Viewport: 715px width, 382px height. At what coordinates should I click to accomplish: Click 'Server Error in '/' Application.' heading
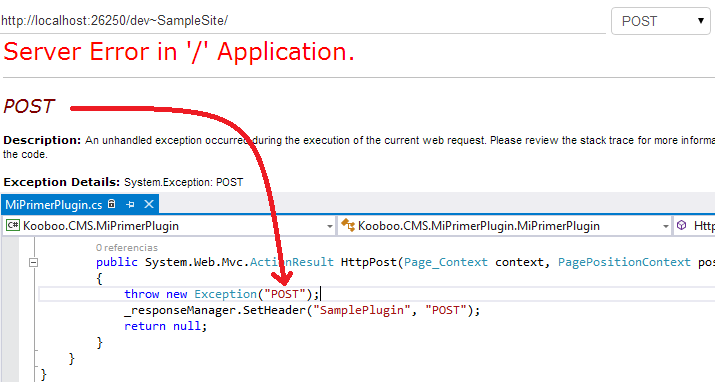click(x=179, y=52)
